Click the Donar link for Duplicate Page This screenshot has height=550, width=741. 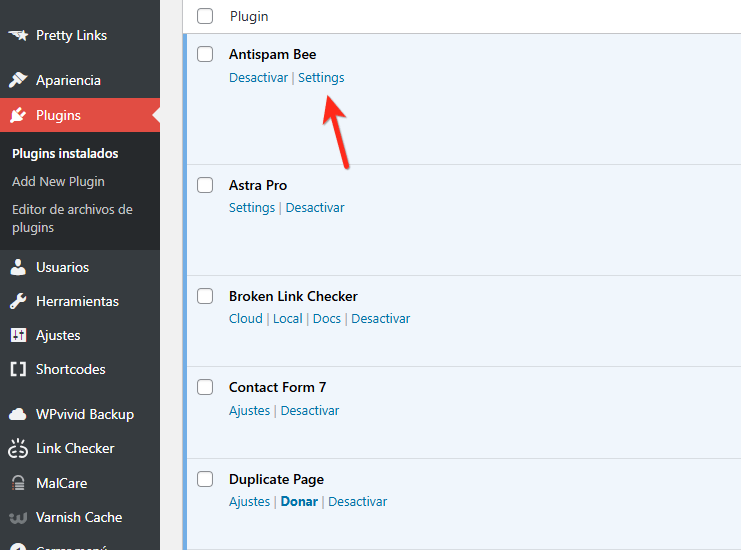click(299, 501)
